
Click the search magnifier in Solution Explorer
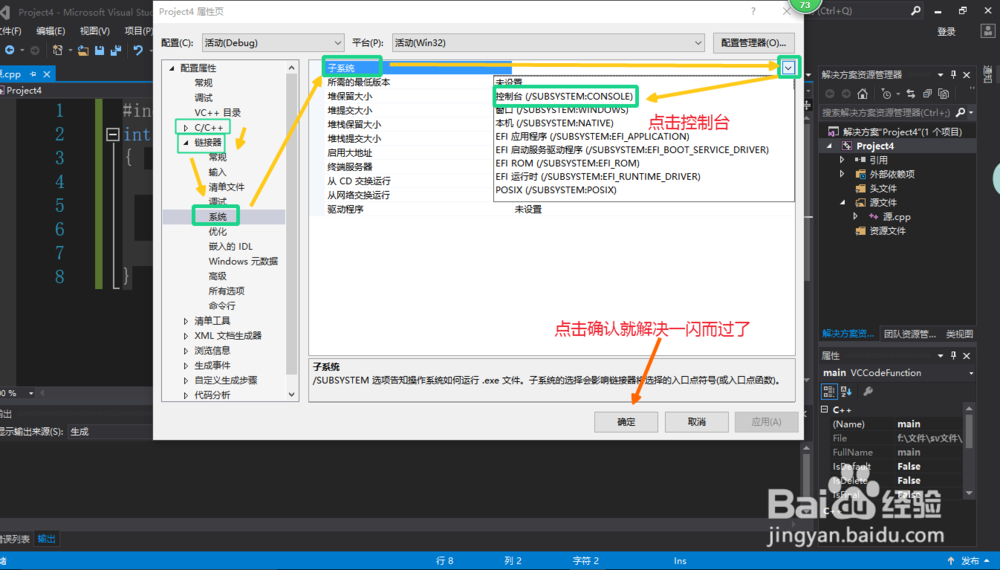click(960, 113)
